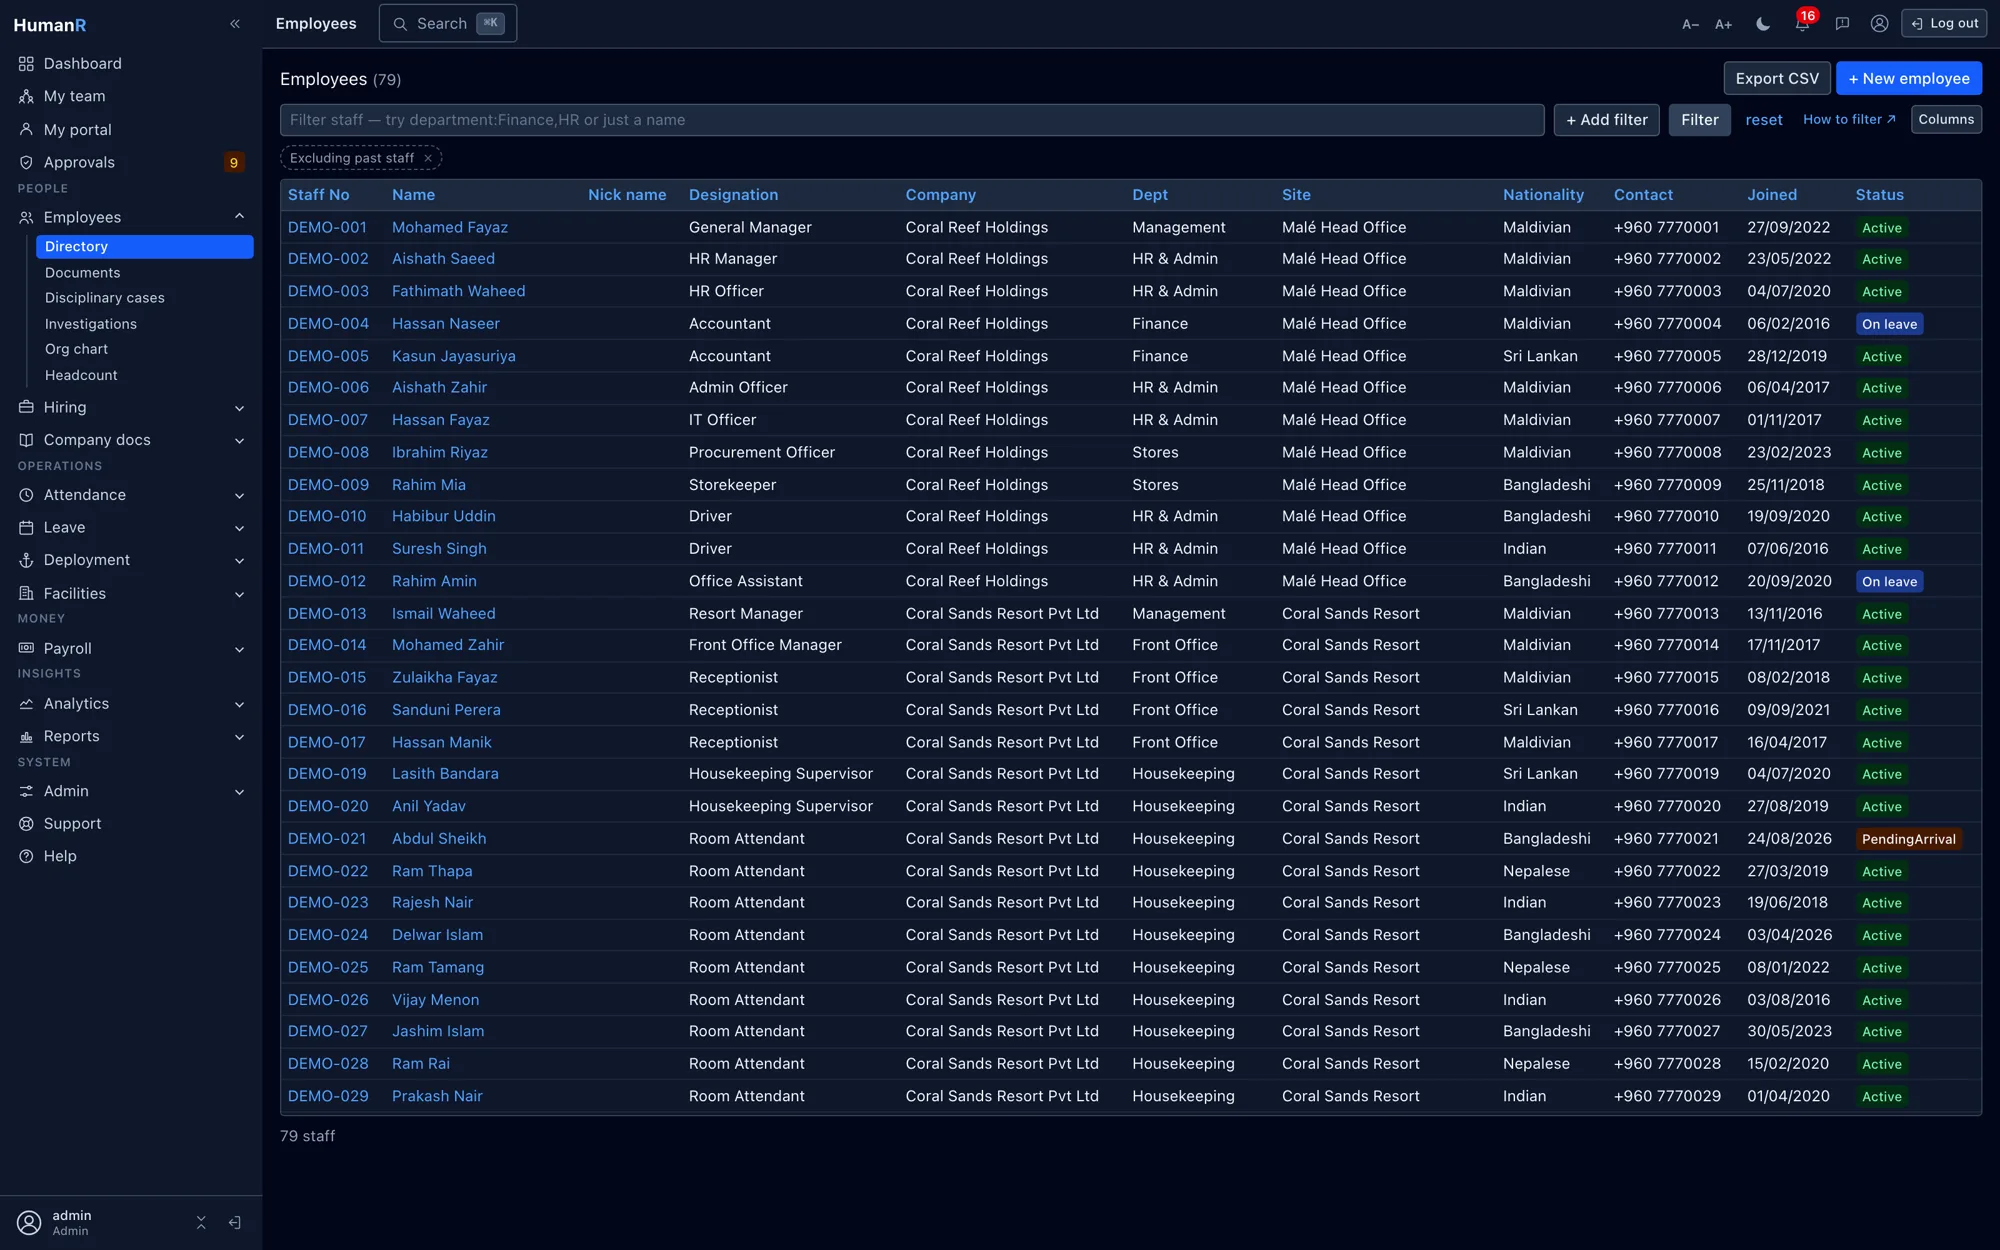Open the feedback chat bubble icon
2000x1250 pixels.
pos(1842,24)
